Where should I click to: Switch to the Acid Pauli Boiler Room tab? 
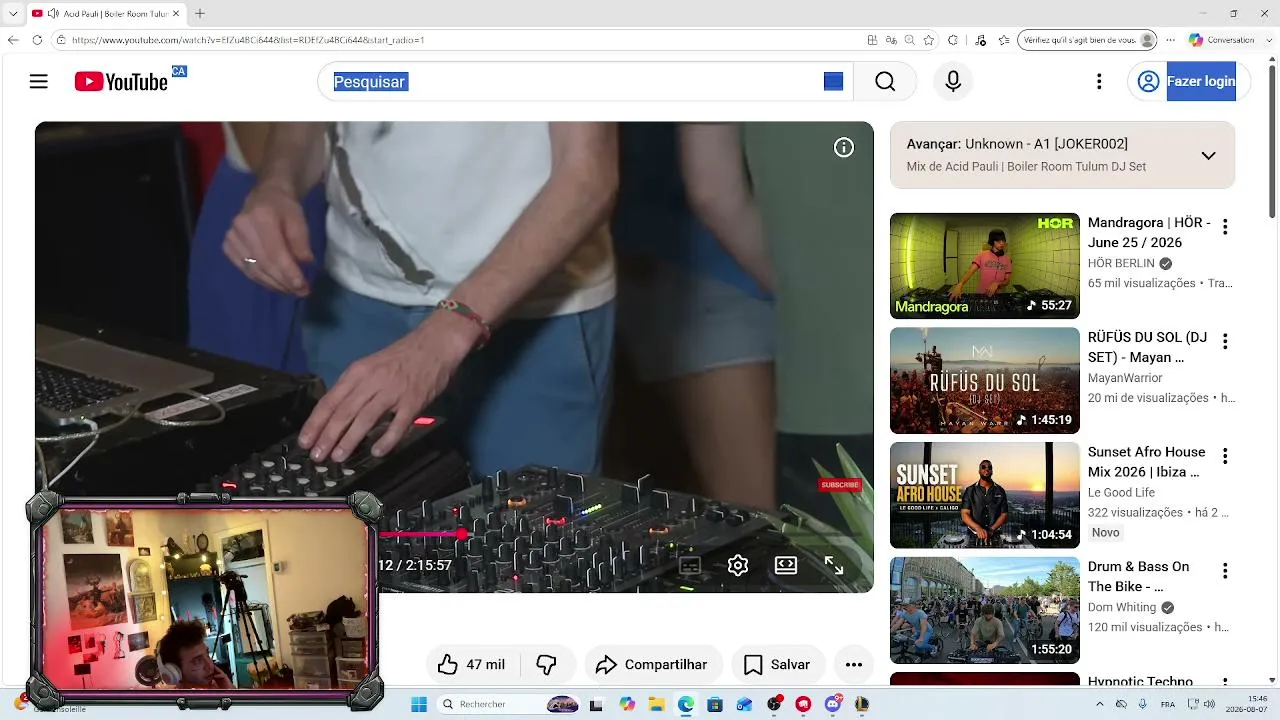point(105,14)
